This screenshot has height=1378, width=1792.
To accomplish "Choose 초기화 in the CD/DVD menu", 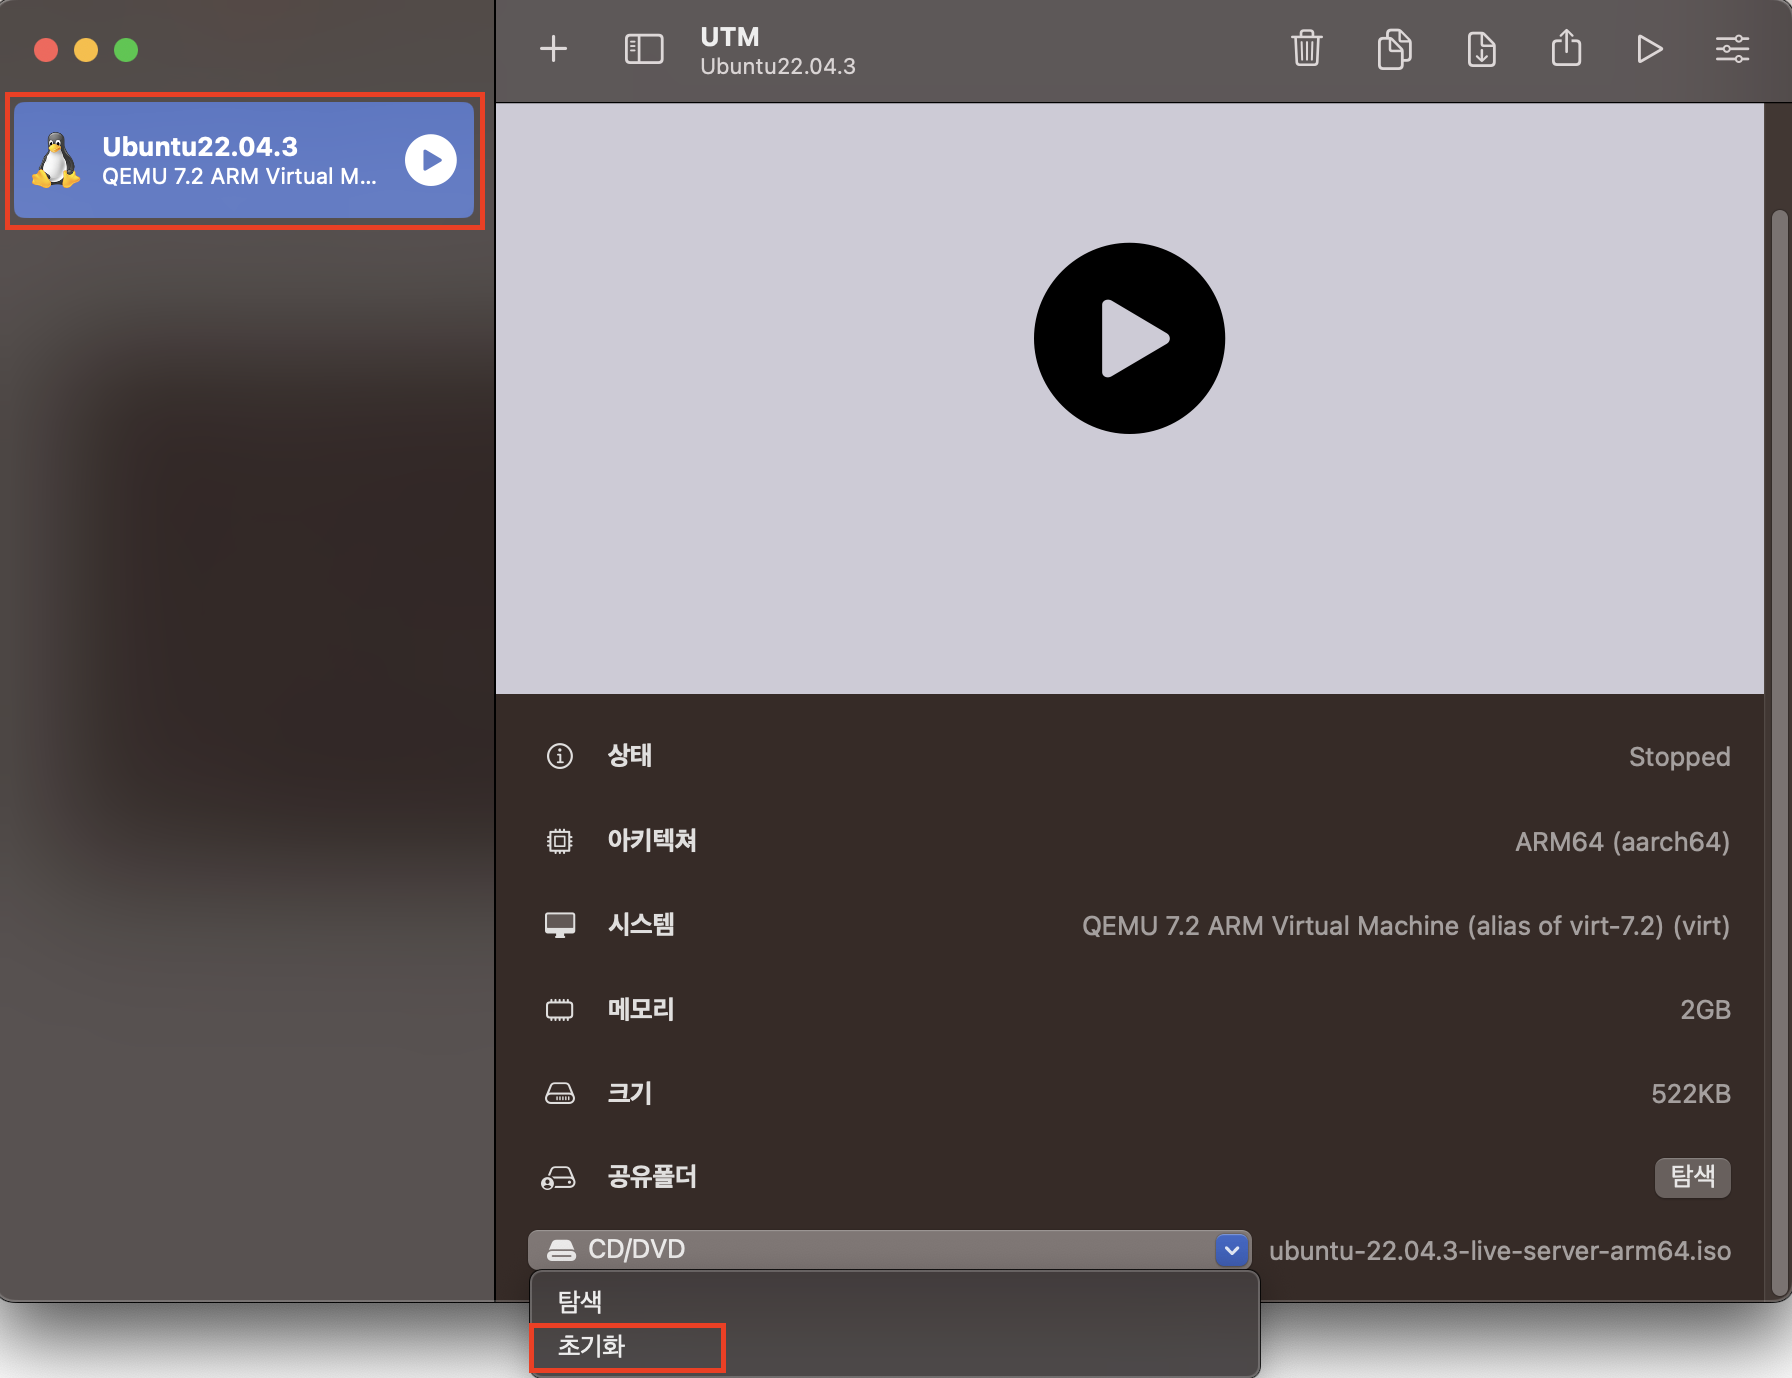I will click(894, 1346).
